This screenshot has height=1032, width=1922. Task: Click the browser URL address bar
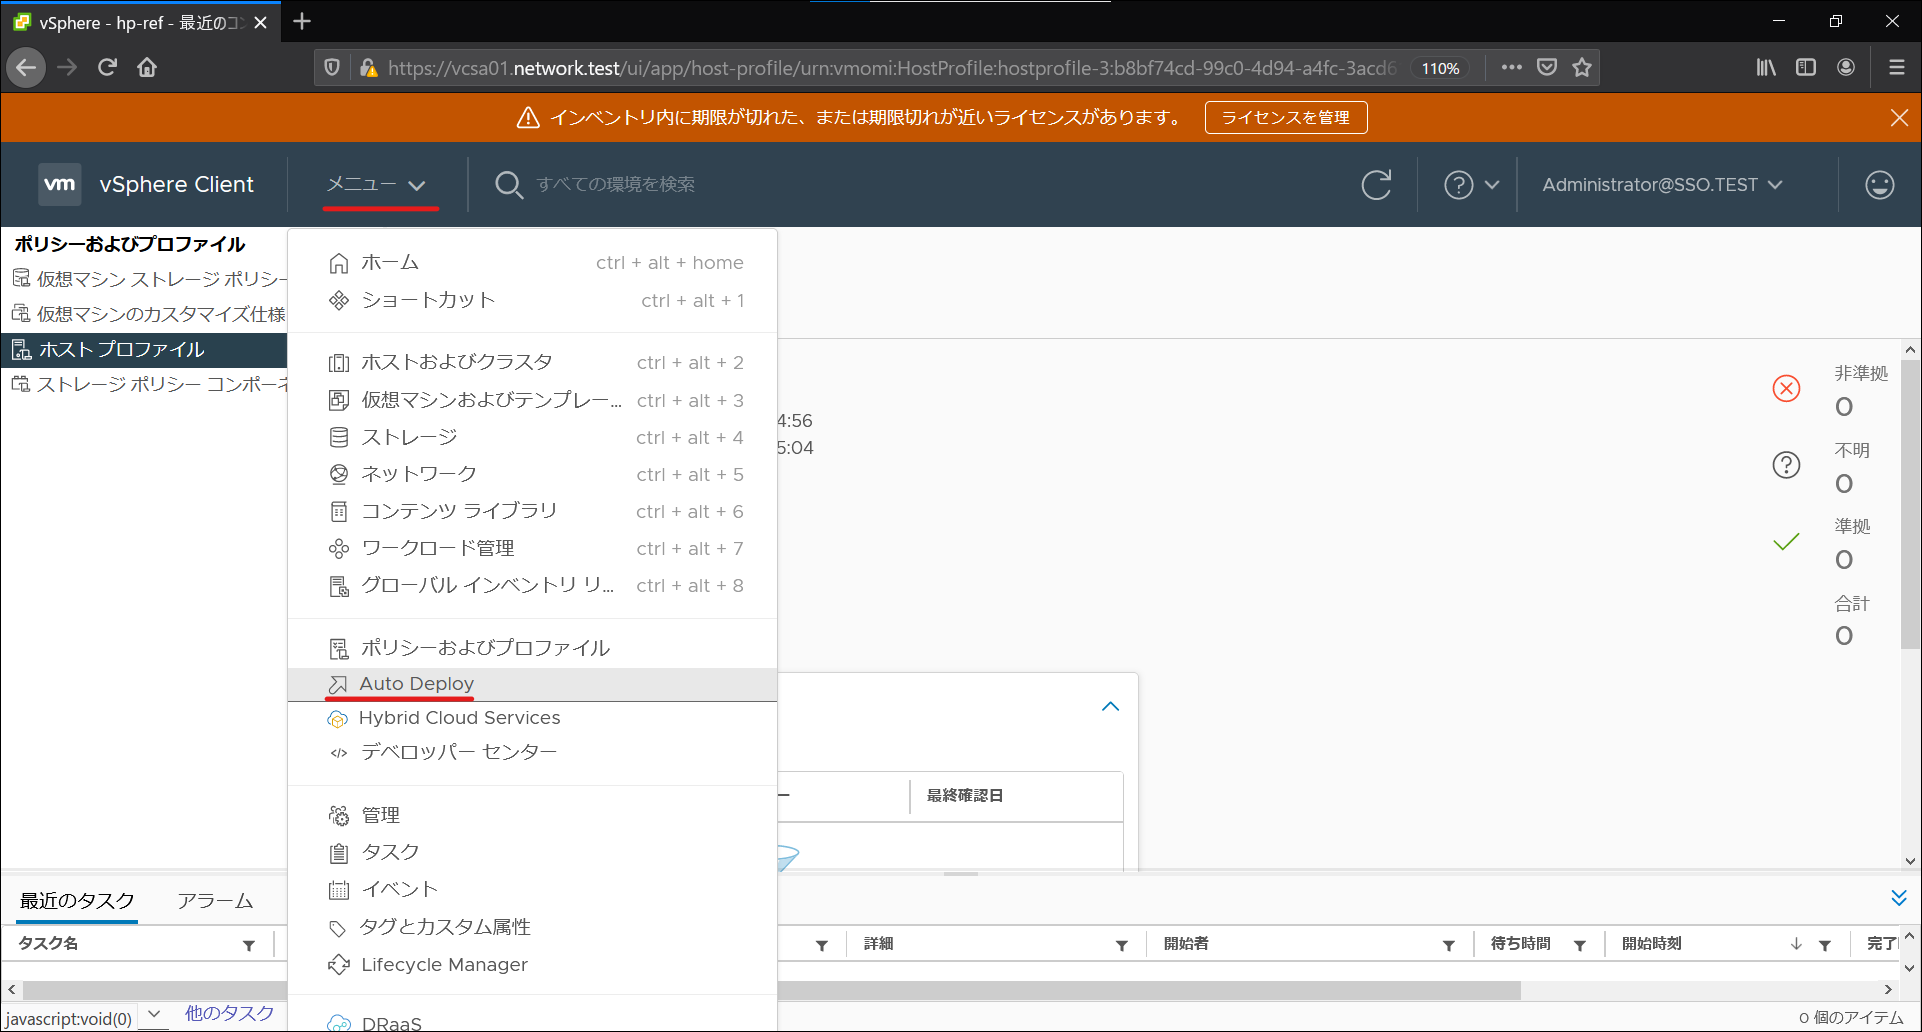pos(890,68)
